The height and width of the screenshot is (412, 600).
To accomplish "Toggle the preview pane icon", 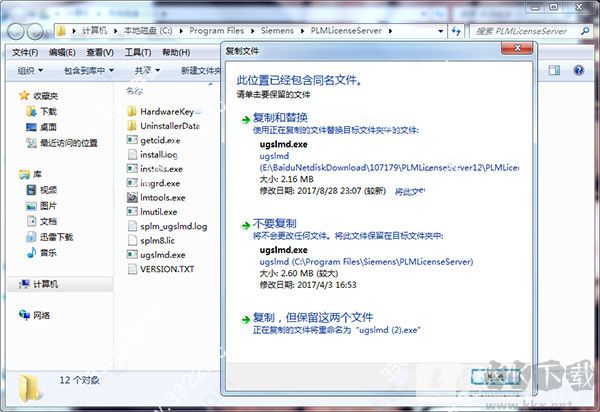I will pos(554,70).
